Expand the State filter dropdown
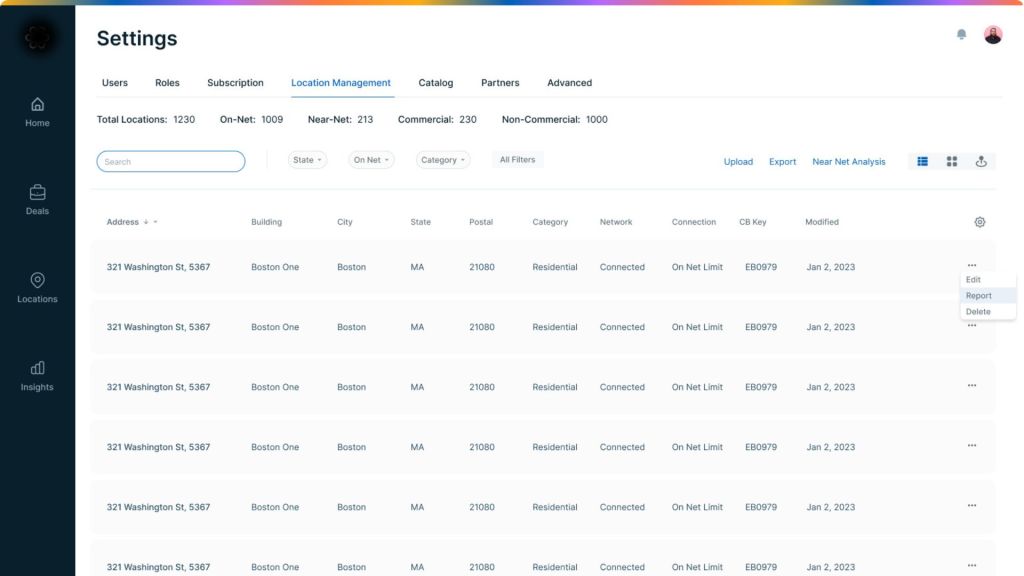This screenshot has width=1024, height=576. (x=307, y=160)
